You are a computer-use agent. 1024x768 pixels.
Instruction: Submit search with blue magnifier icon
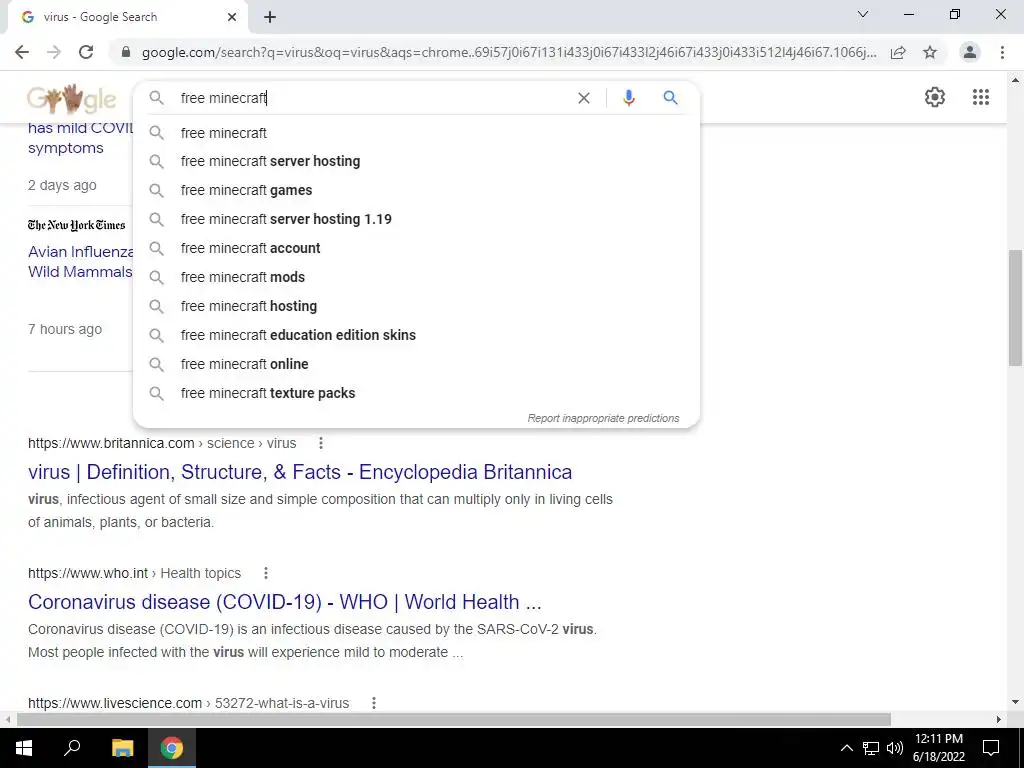click(x=670, y=98)
